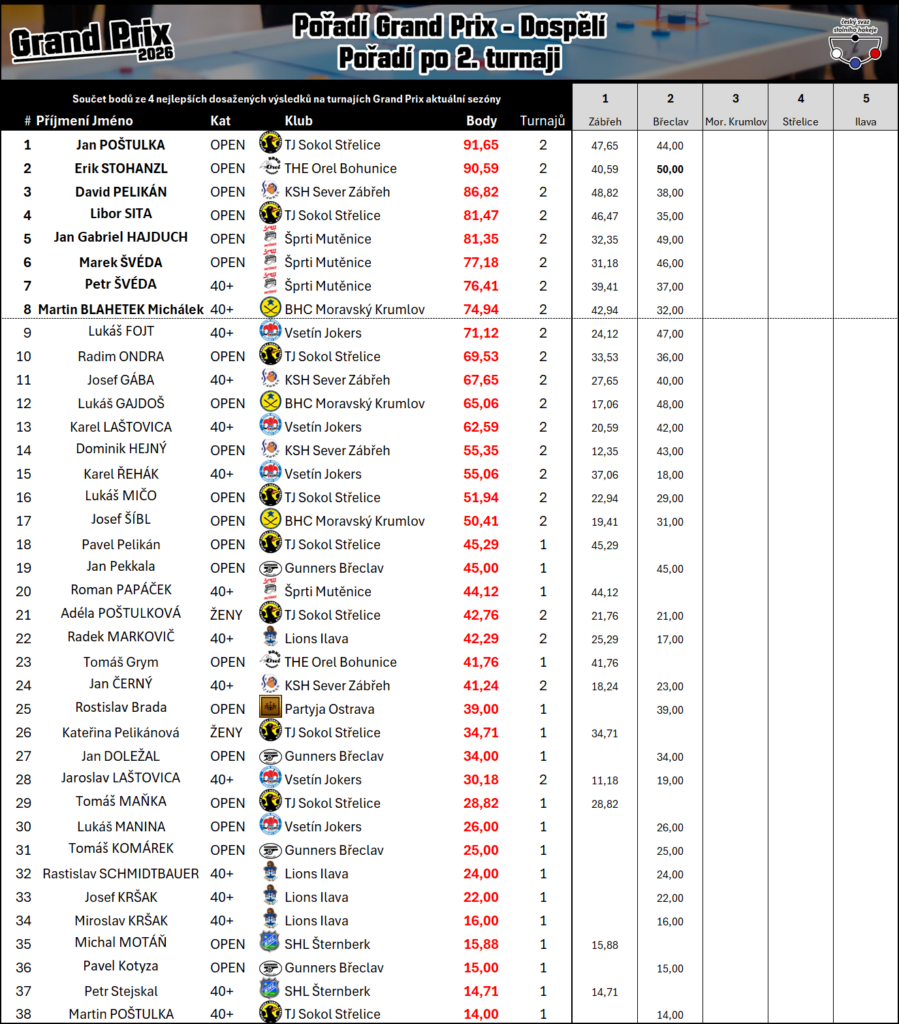Select SHL Šternberk logo in Michal MOTÁŇ row

pyautogui.click(x=269, y=943)
